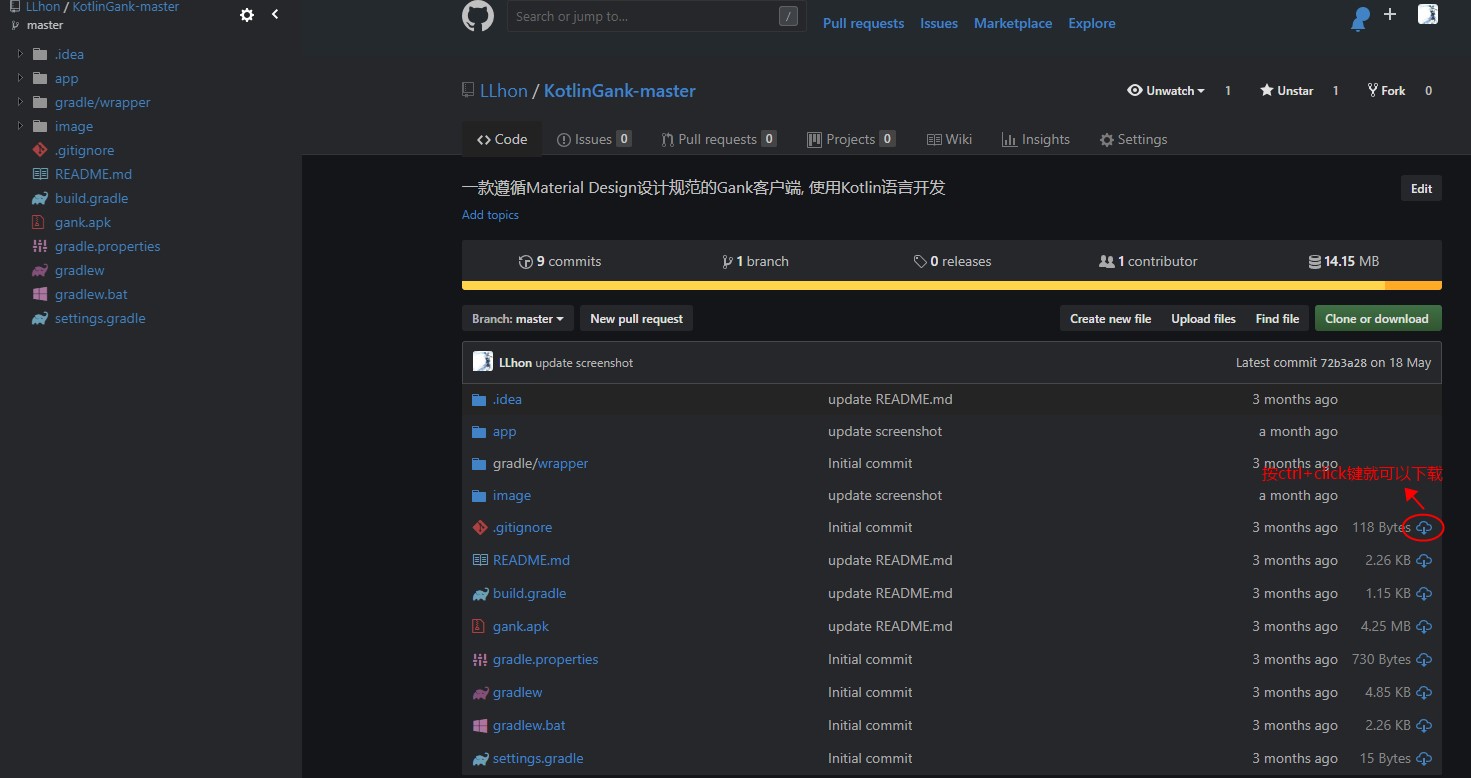Open the 9 commits link
Image resolution: width=1471 pixels, height=778 pixels.
coord(560,261)
